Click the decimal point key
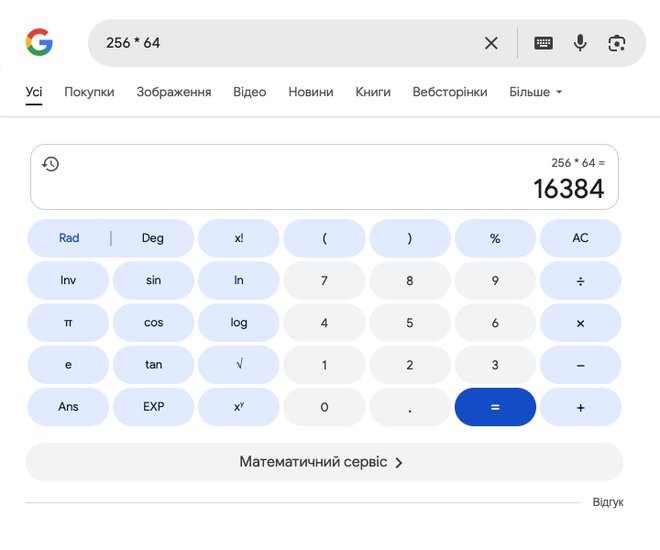 point(410,407)
